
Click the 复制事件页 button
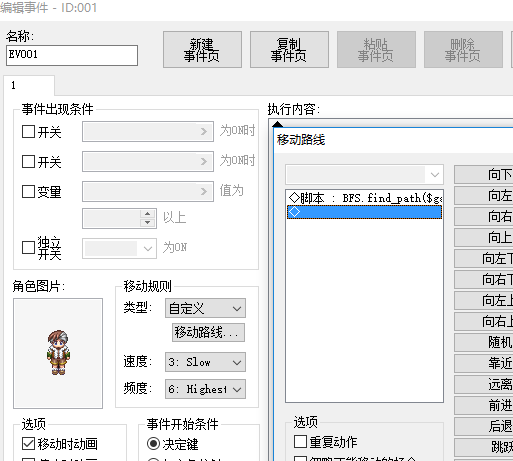coord(289,50)
